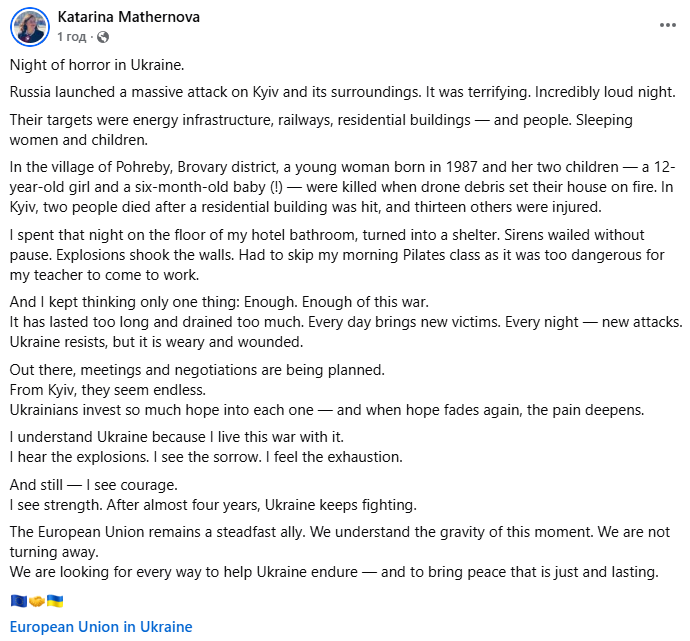Click the "Night of horror in Ukraine" line
Image resolution: width=690 pixels, height=641 pixels.
tap(97, 65)
